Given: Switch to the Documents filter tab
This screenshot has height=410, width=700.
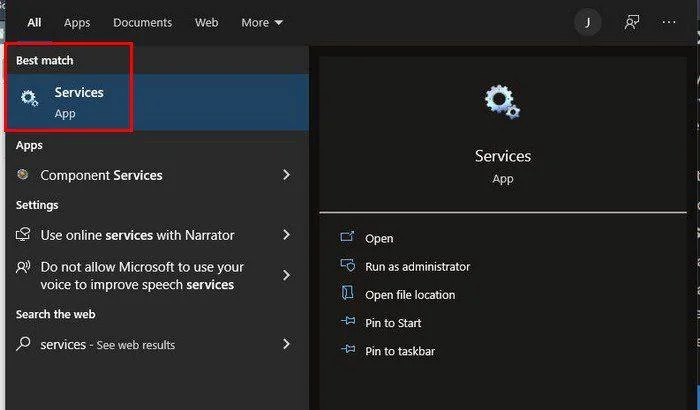Looking at the screenshot, I should (142, 22).
